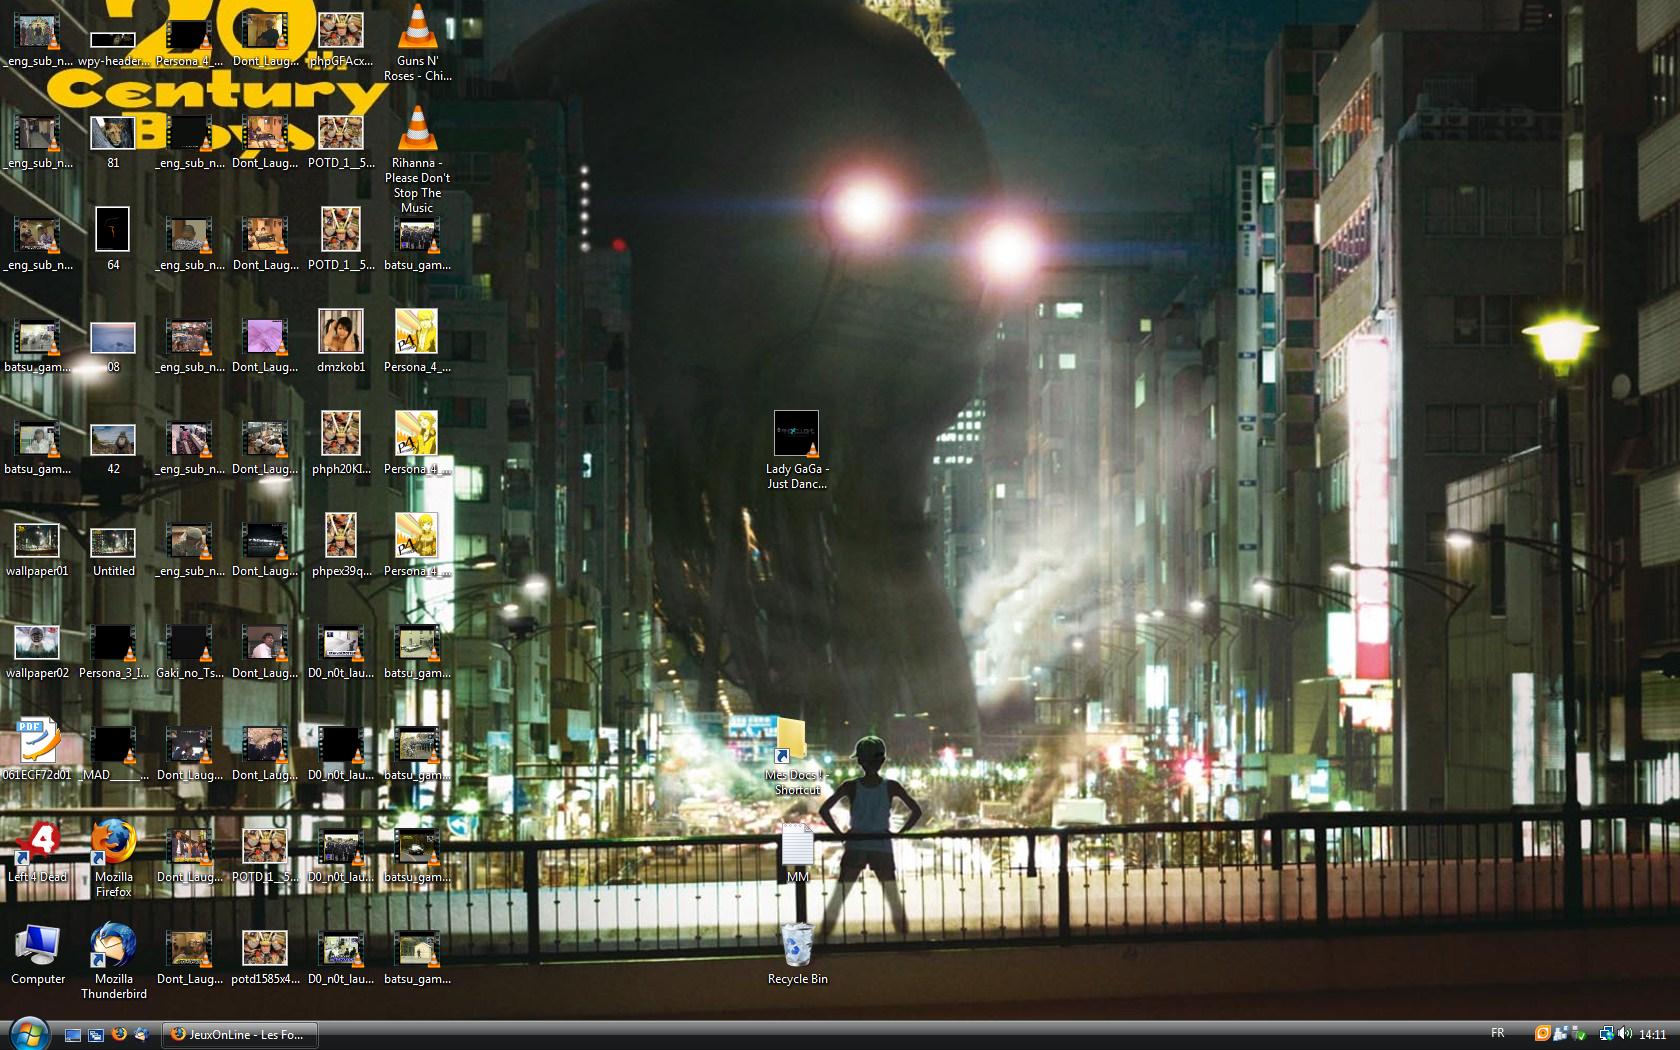Open the volume speaker tray icon
The image size is (1680, 1050).
pos(1624,1034)
